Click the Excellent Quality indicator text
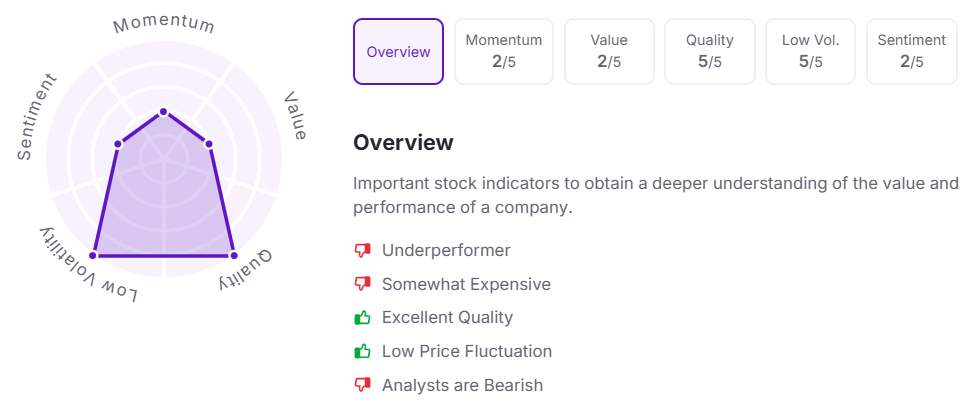979x406 pixels. tap(447, 318)
